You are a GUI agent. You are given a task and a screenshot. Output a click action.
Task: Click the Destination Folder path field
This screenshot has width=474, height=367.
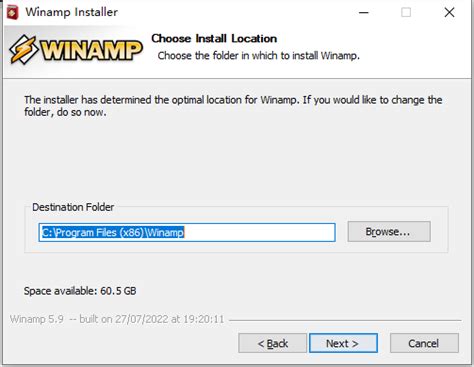click(x=187, y=232)
